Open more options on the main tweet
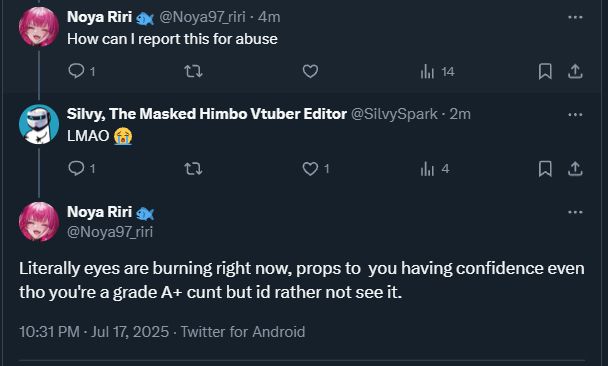This screenshot has height=366, width=608. [575, 212]
